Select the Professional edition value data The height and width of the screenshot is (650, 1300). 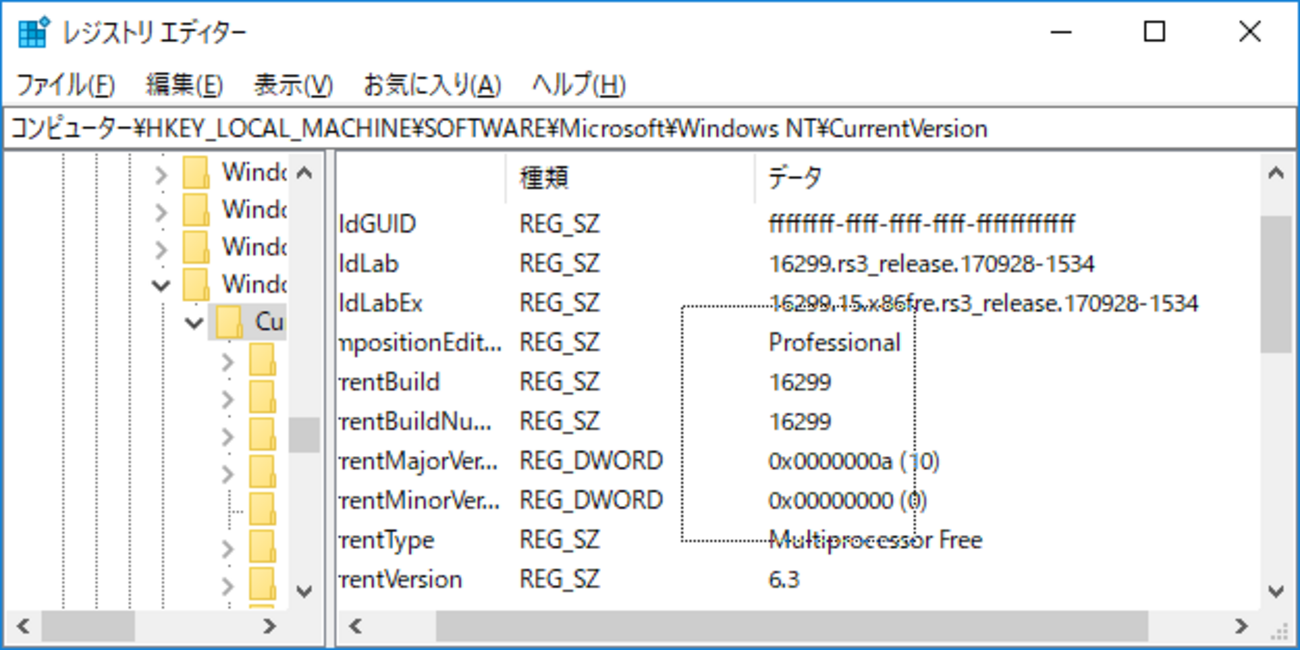834,343
